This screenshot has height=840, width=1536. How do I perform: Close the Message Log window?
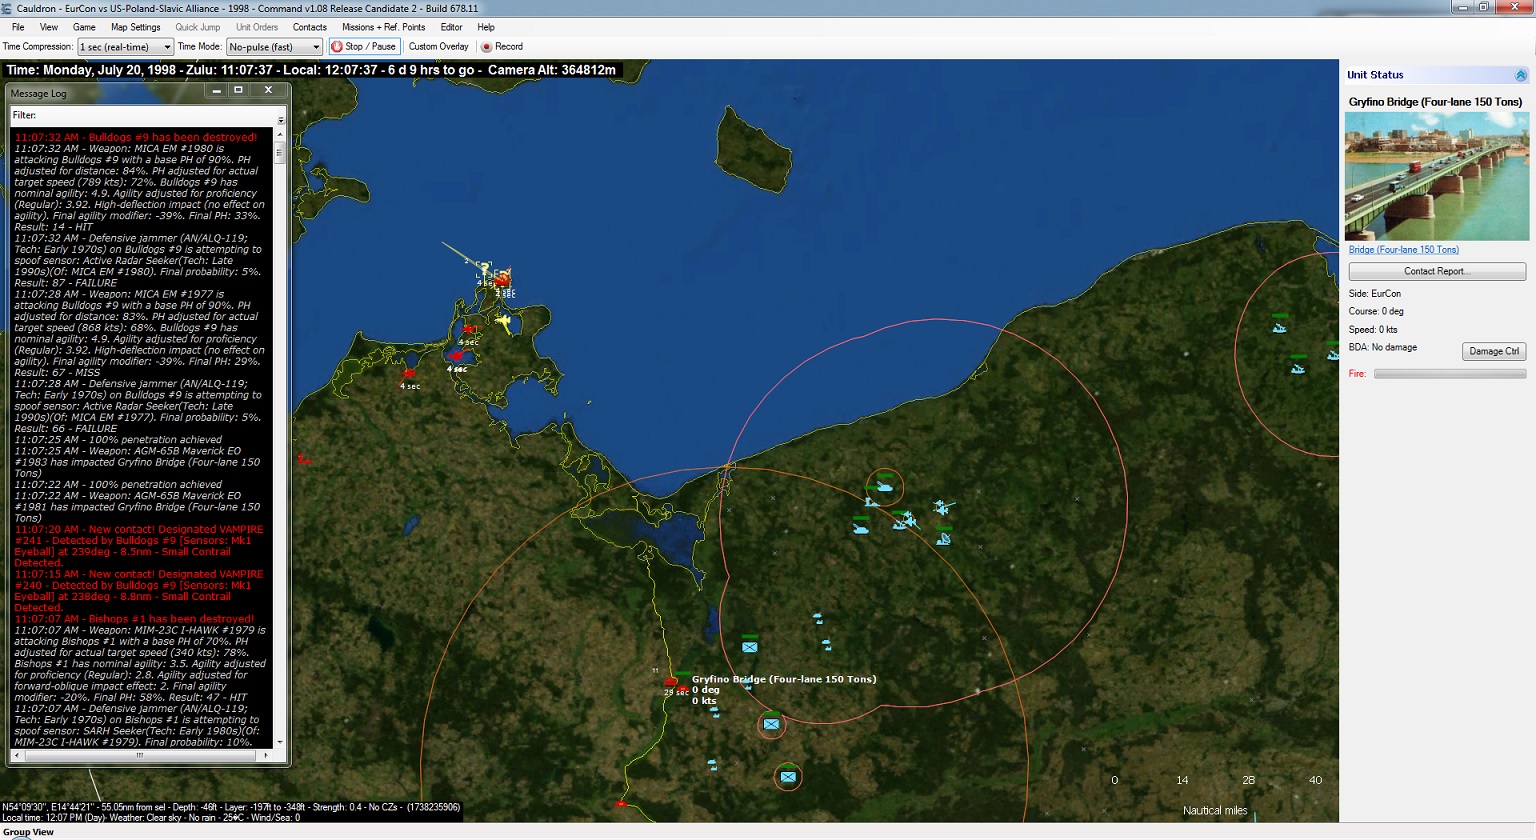[268, 91]
